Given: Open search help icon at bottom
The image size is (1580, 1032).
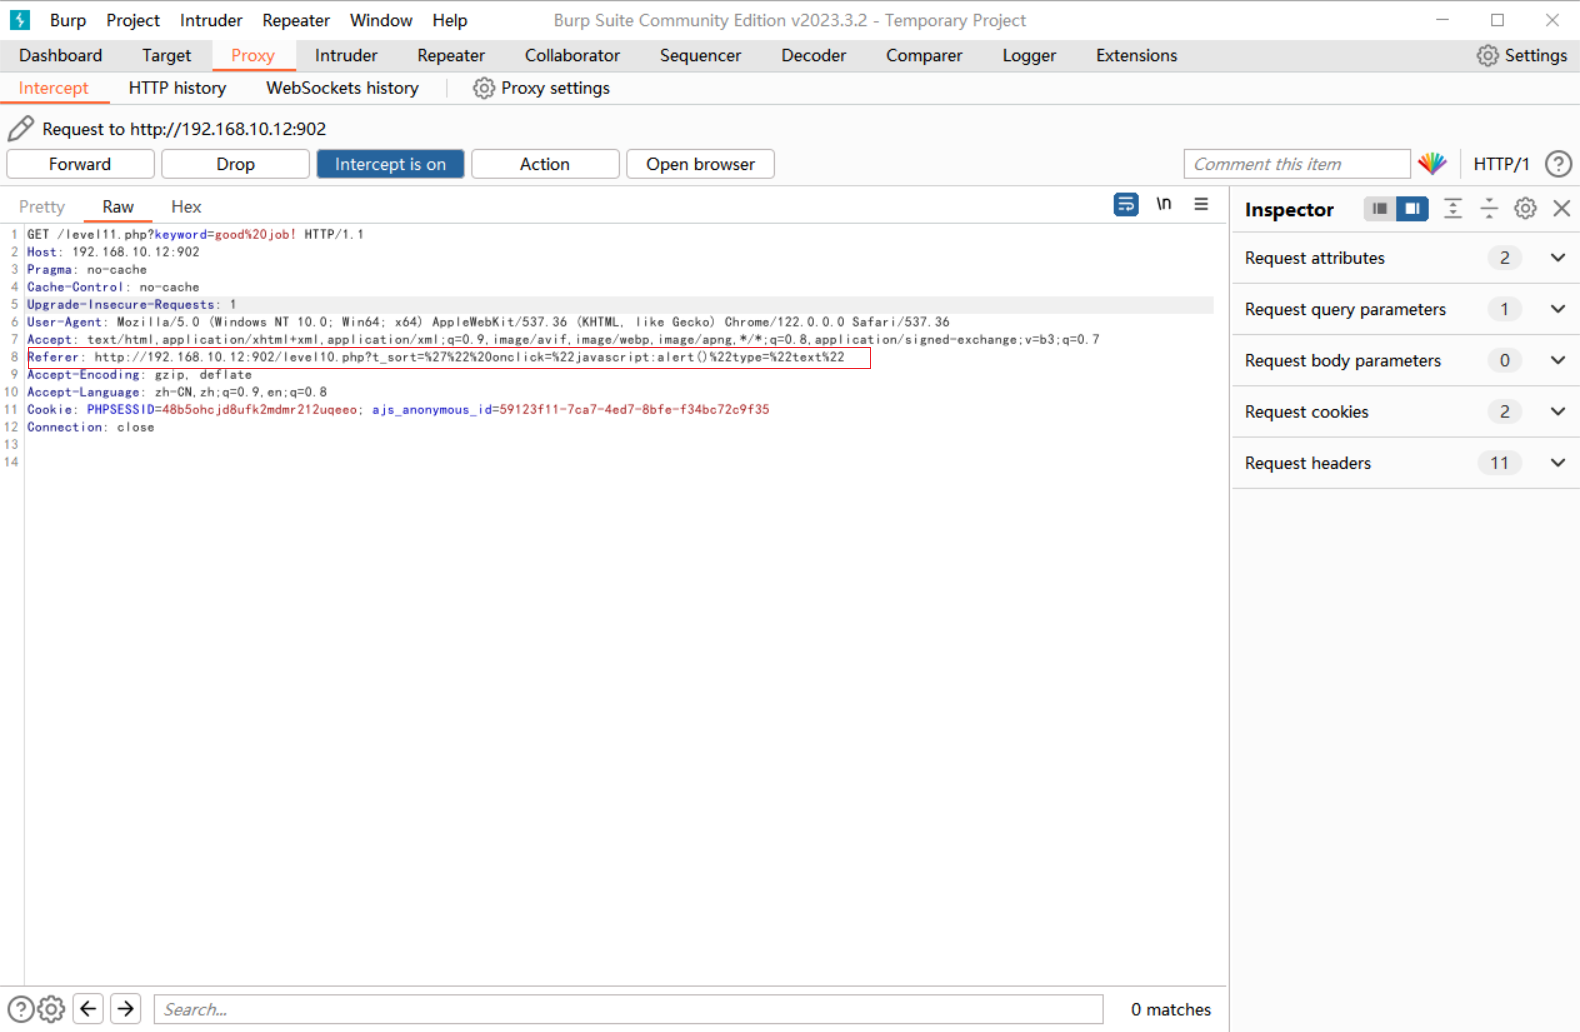Looking at the screenshot, I should pos(20,1009).
